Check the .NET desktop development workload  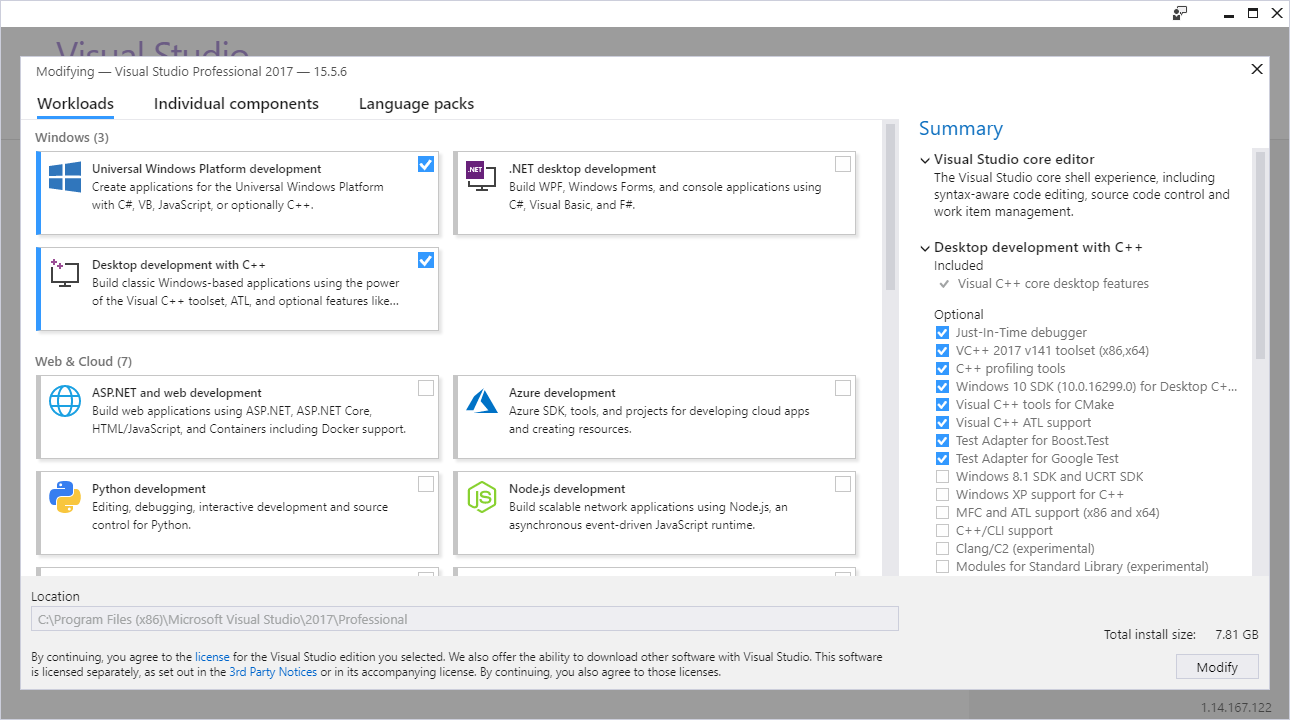[843, 164]
